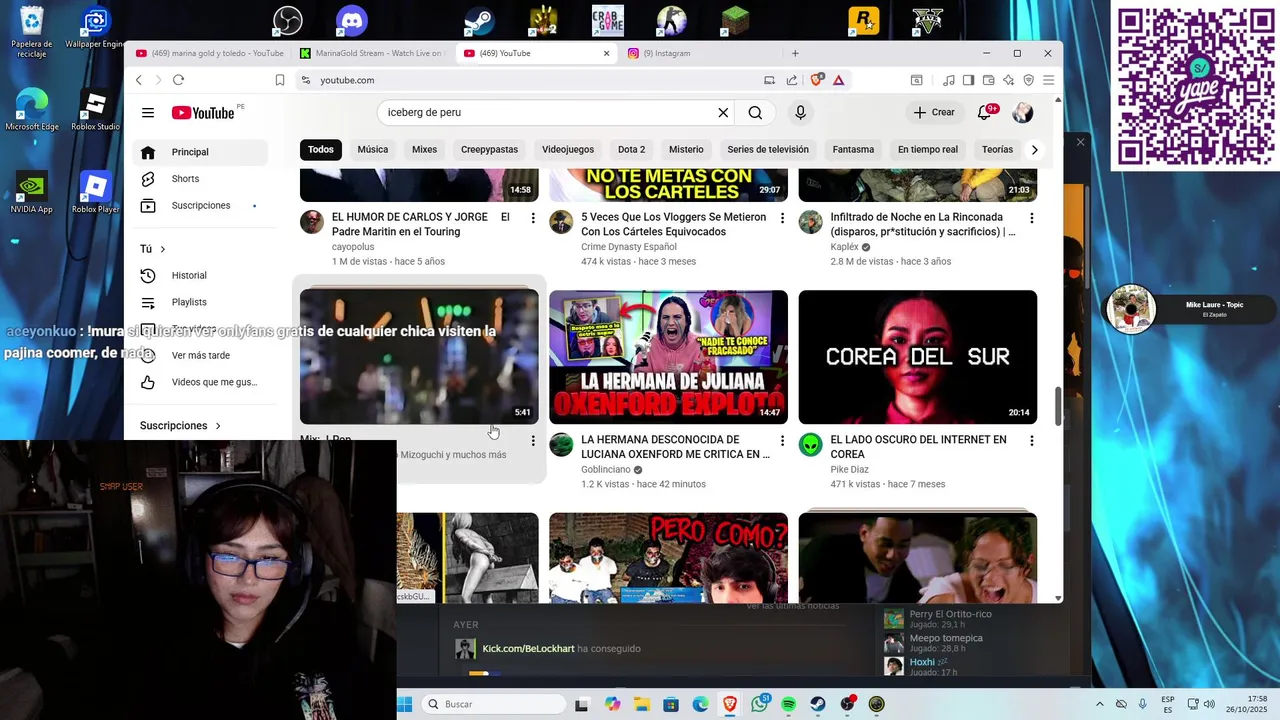Open the Windows Start button
Viewport: 1280px width, 720px height.
404,704
